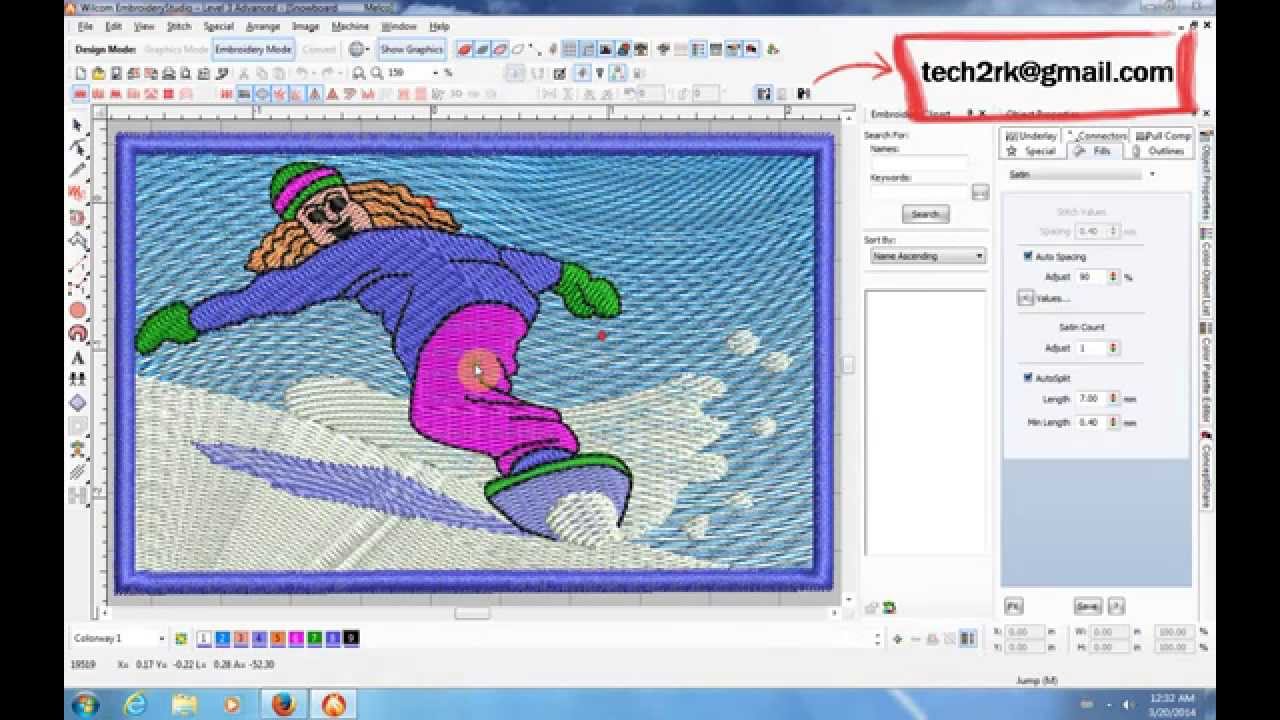Click the Min Length spinner
1280x720 pixels.
coord(1113,423)
